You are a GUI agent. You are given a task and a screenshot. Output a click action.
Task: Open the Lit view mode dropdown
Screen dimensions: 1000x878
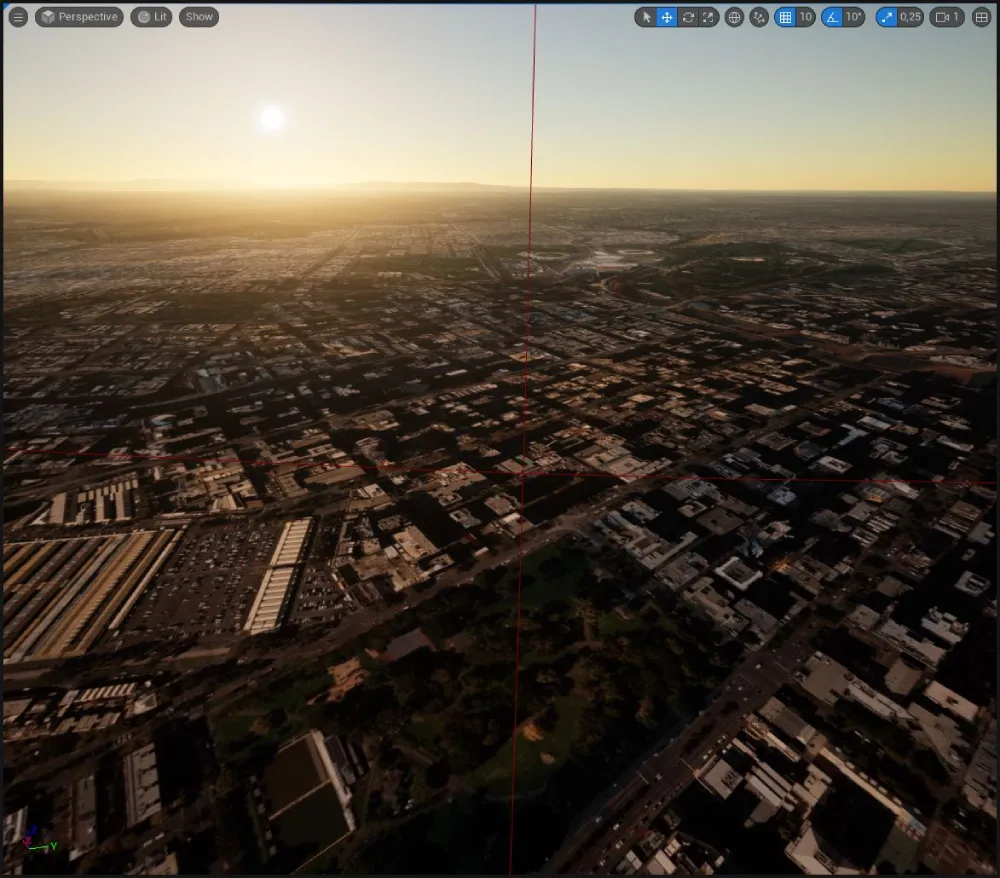pyautogui.click(x=151, y=17)
